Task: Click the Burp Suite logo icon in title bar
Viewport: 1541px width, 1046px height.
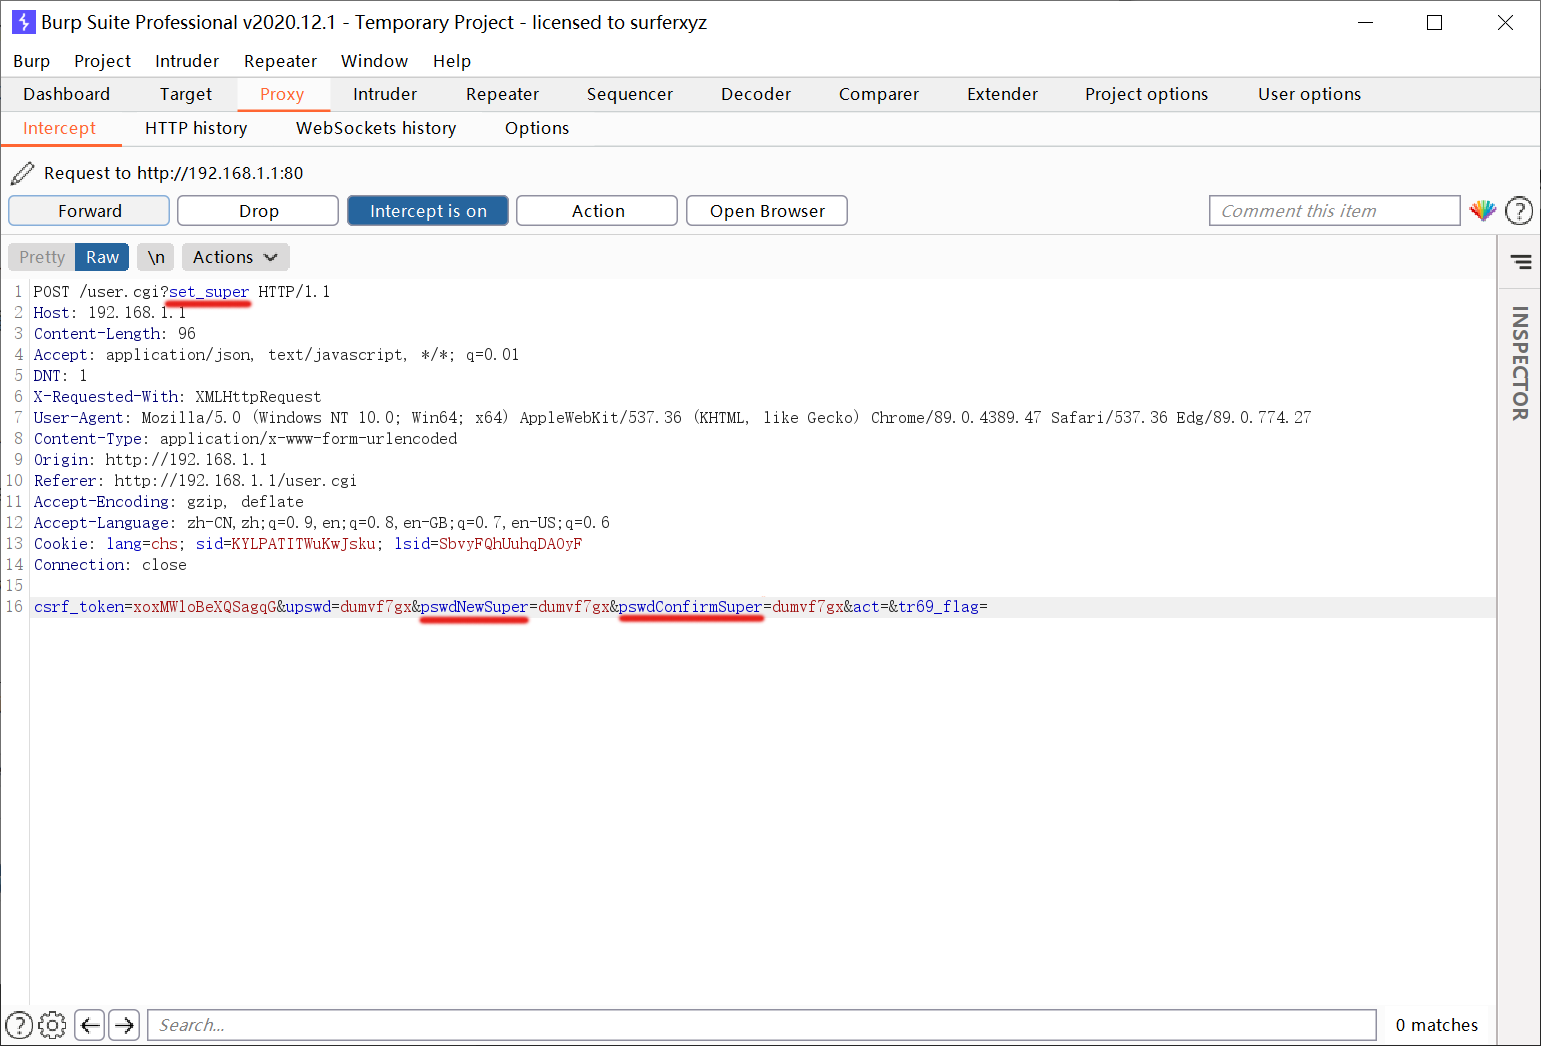Action: (x=23, y=22)
